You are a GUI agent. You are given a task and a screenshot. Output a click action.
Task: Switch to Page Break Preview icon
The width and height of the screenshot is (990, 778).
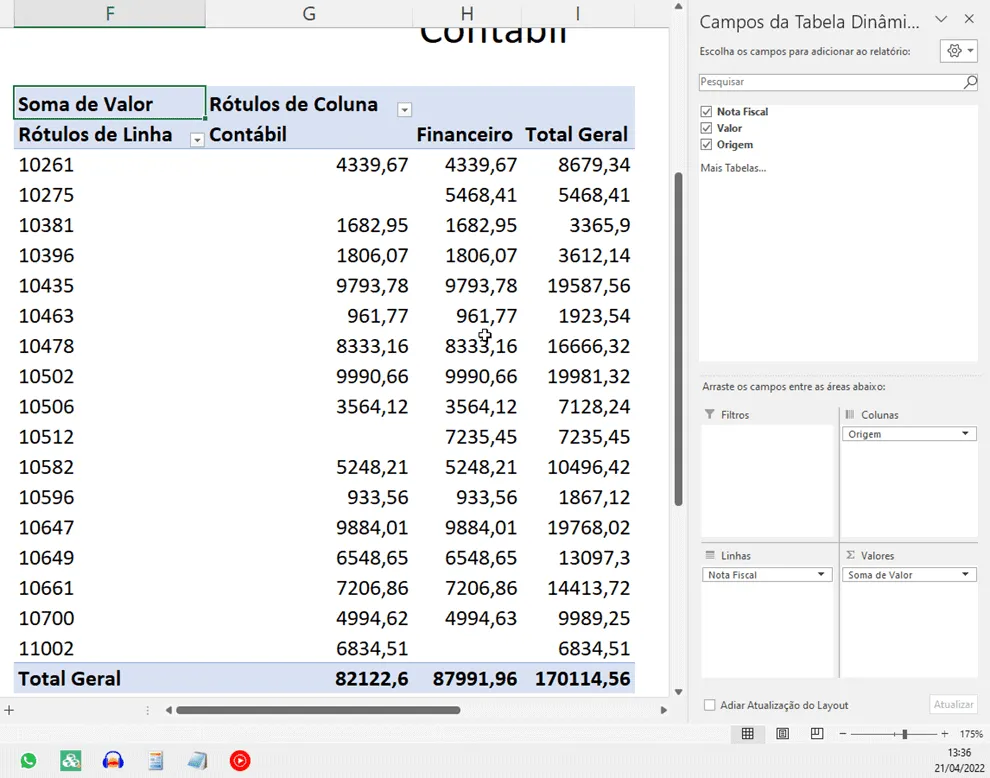(x=817, y=733)
